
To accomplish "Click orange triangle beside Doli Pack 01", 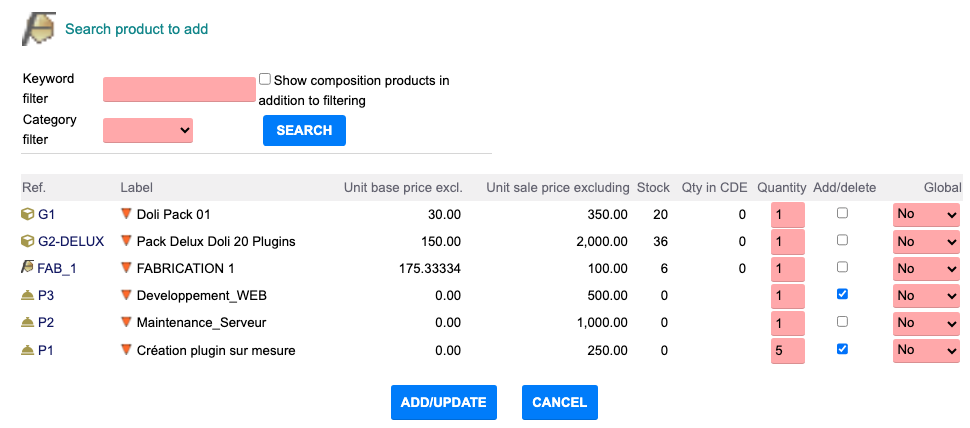I will (126, 214).
